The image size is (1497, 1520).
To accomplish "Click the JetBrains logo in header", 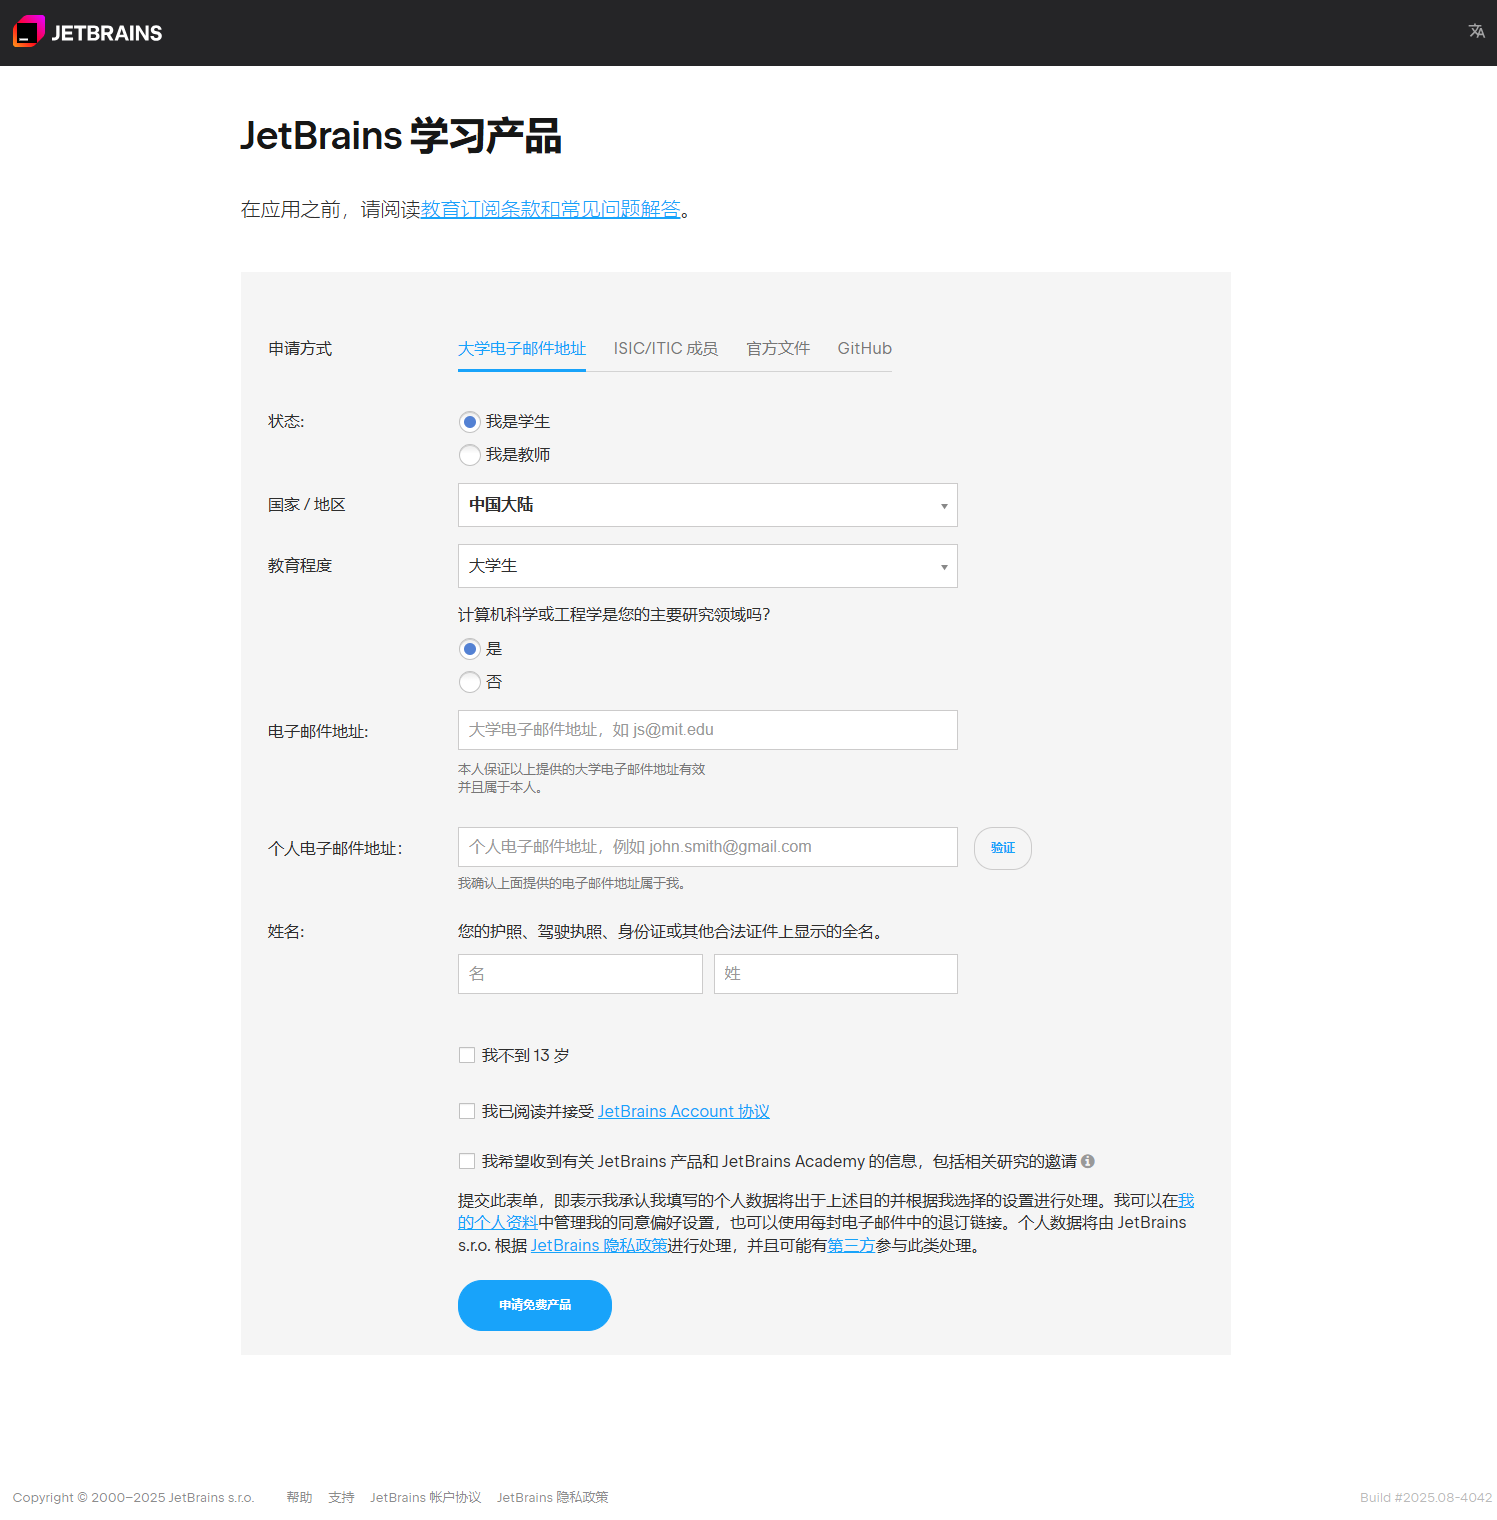I will pyautogui.click(x=87, y=32).
